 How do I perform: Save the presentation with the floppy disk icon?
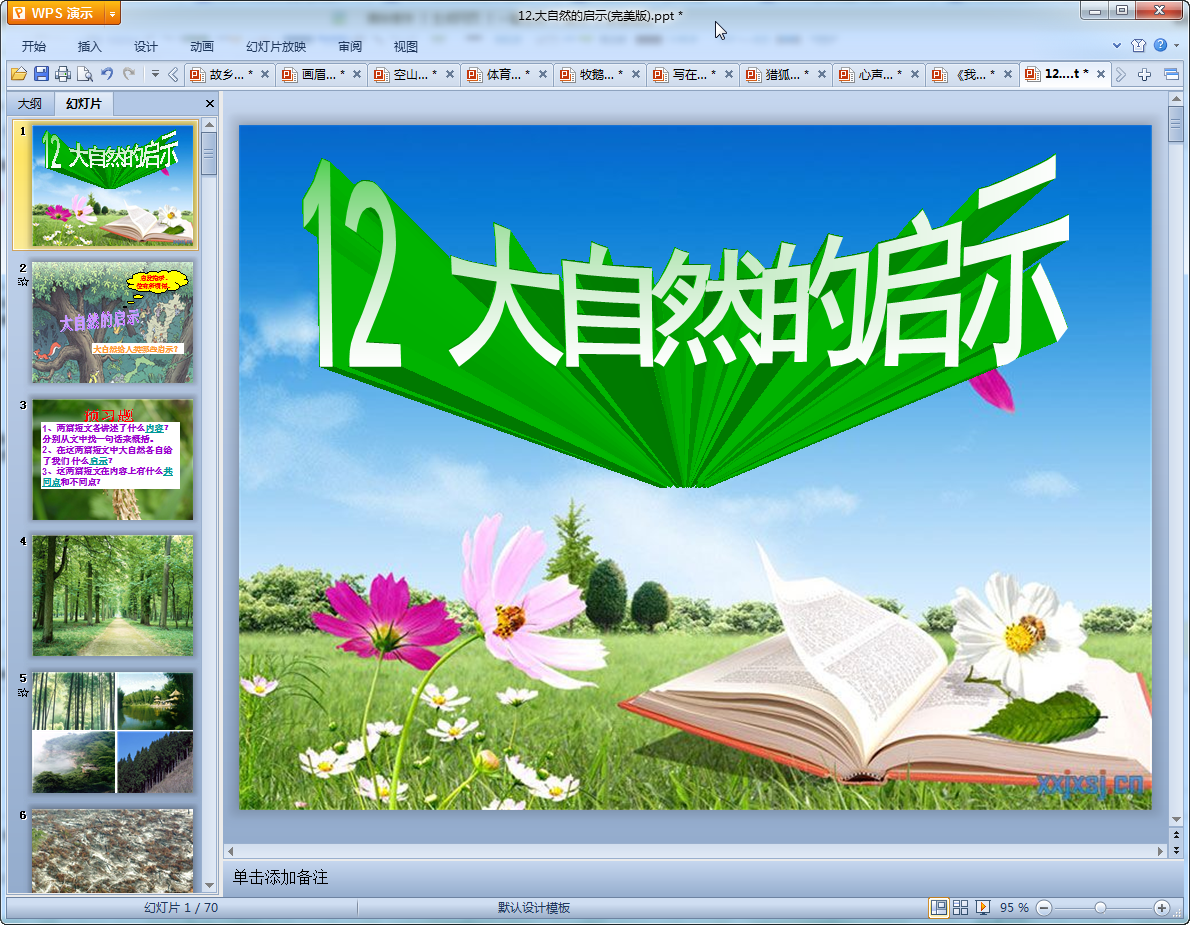point(41,74)
